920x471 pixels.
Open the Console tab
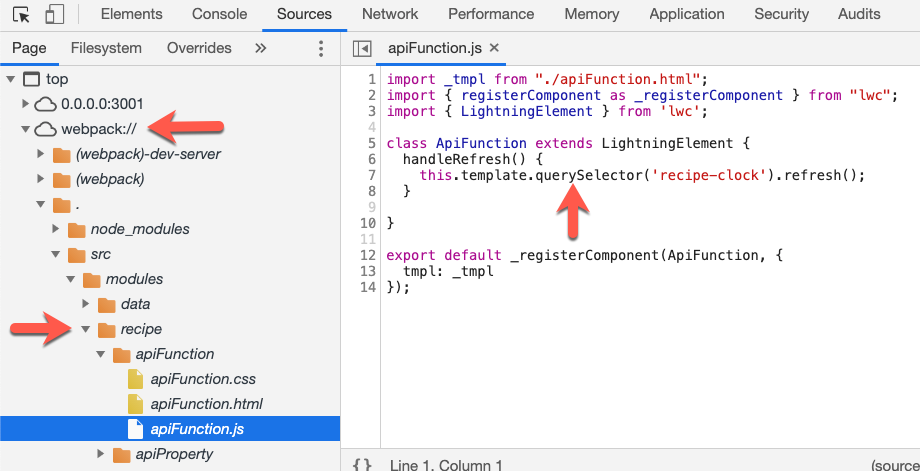(219, 14)
